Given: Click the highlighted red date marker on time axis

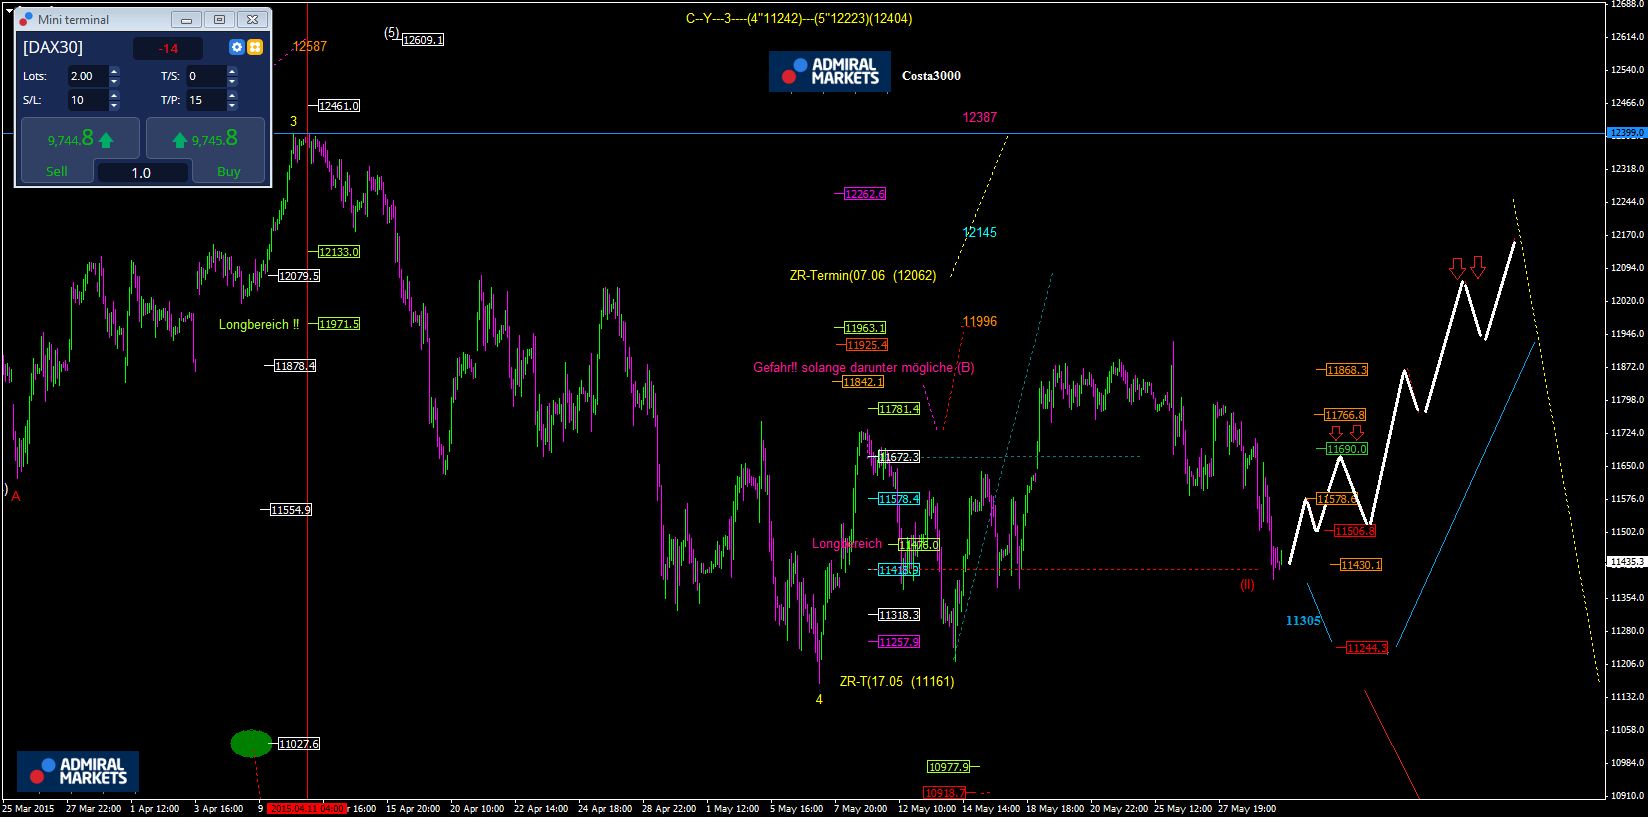Looking at the screenshot, I should click(307, 808).
